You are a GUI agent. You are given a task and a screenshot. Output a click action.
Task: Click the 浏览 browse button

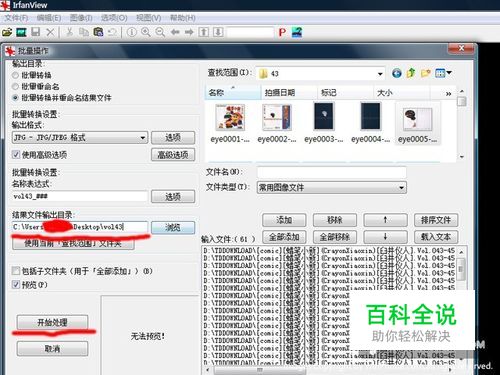coord(173,227)
